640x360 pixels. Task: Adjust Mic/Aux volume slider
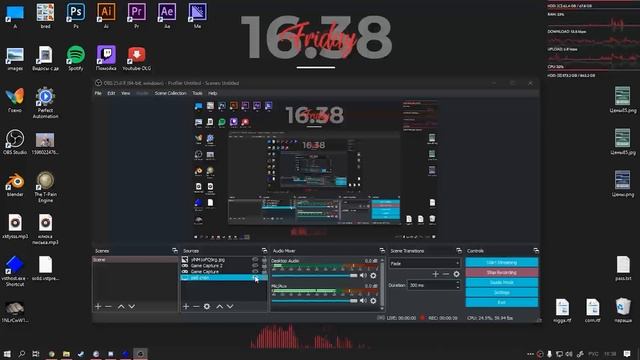tap(314, 301)
